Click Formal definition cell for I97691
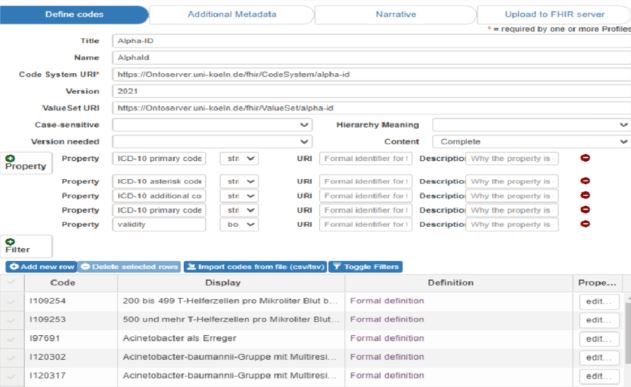Image resolution: width=631 pixels, height=387 pixels. [x=459, y=338]
